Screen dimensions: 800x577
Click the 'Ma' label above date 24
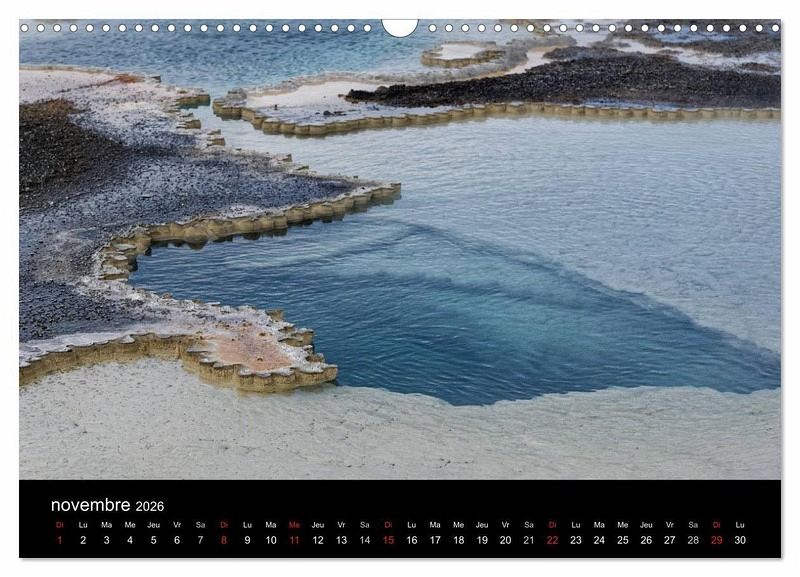599,524
